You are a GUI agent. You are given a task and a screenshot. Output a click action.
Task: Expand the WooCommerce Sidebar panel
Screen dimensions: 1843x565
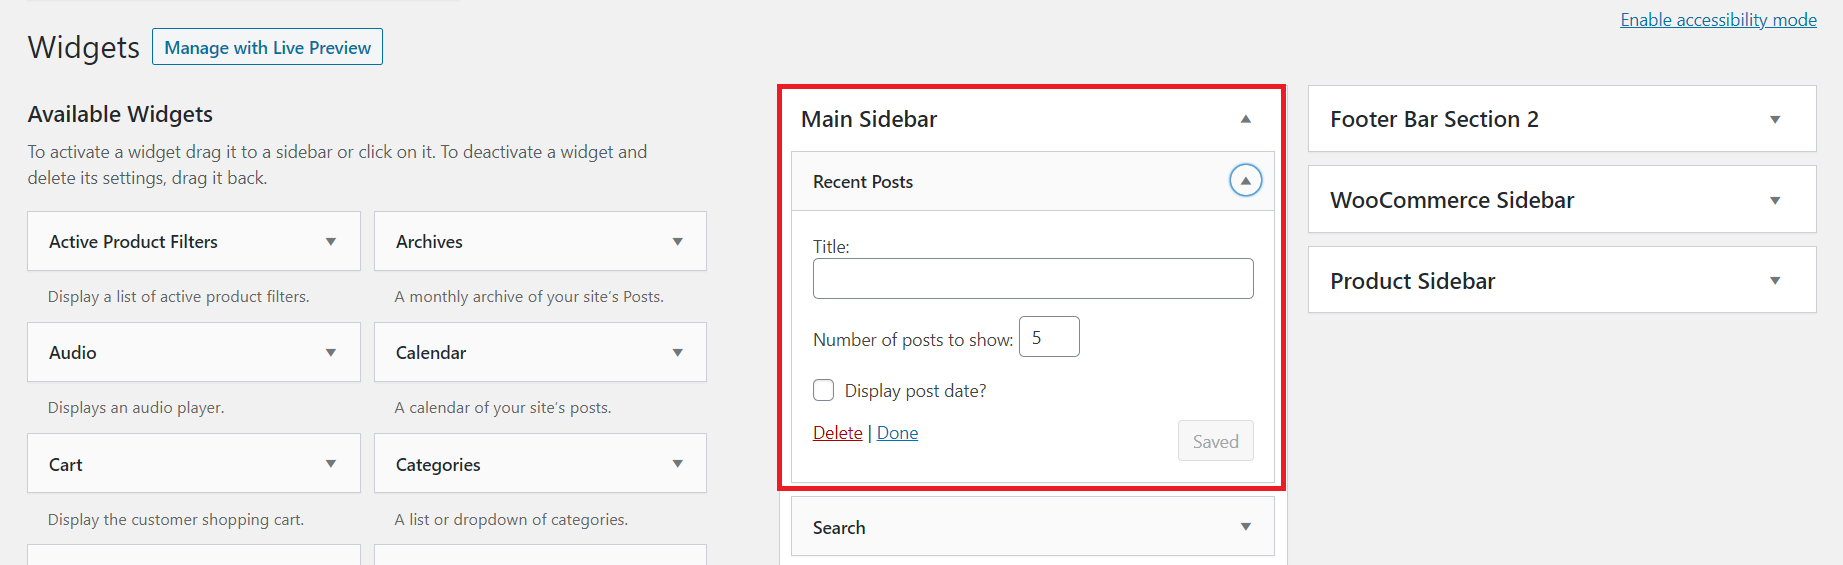[x=1775, y=201]
